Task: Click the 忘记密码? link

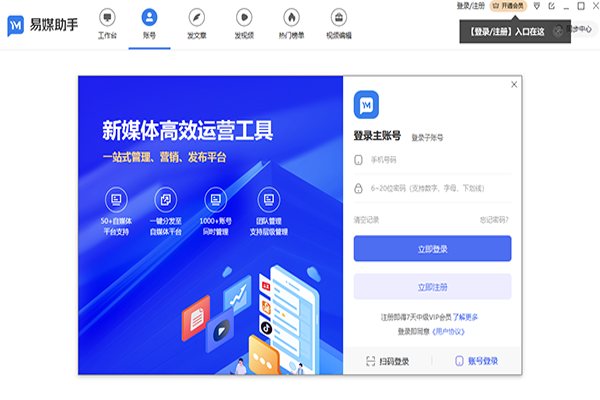Action: [x=494, y=220]
